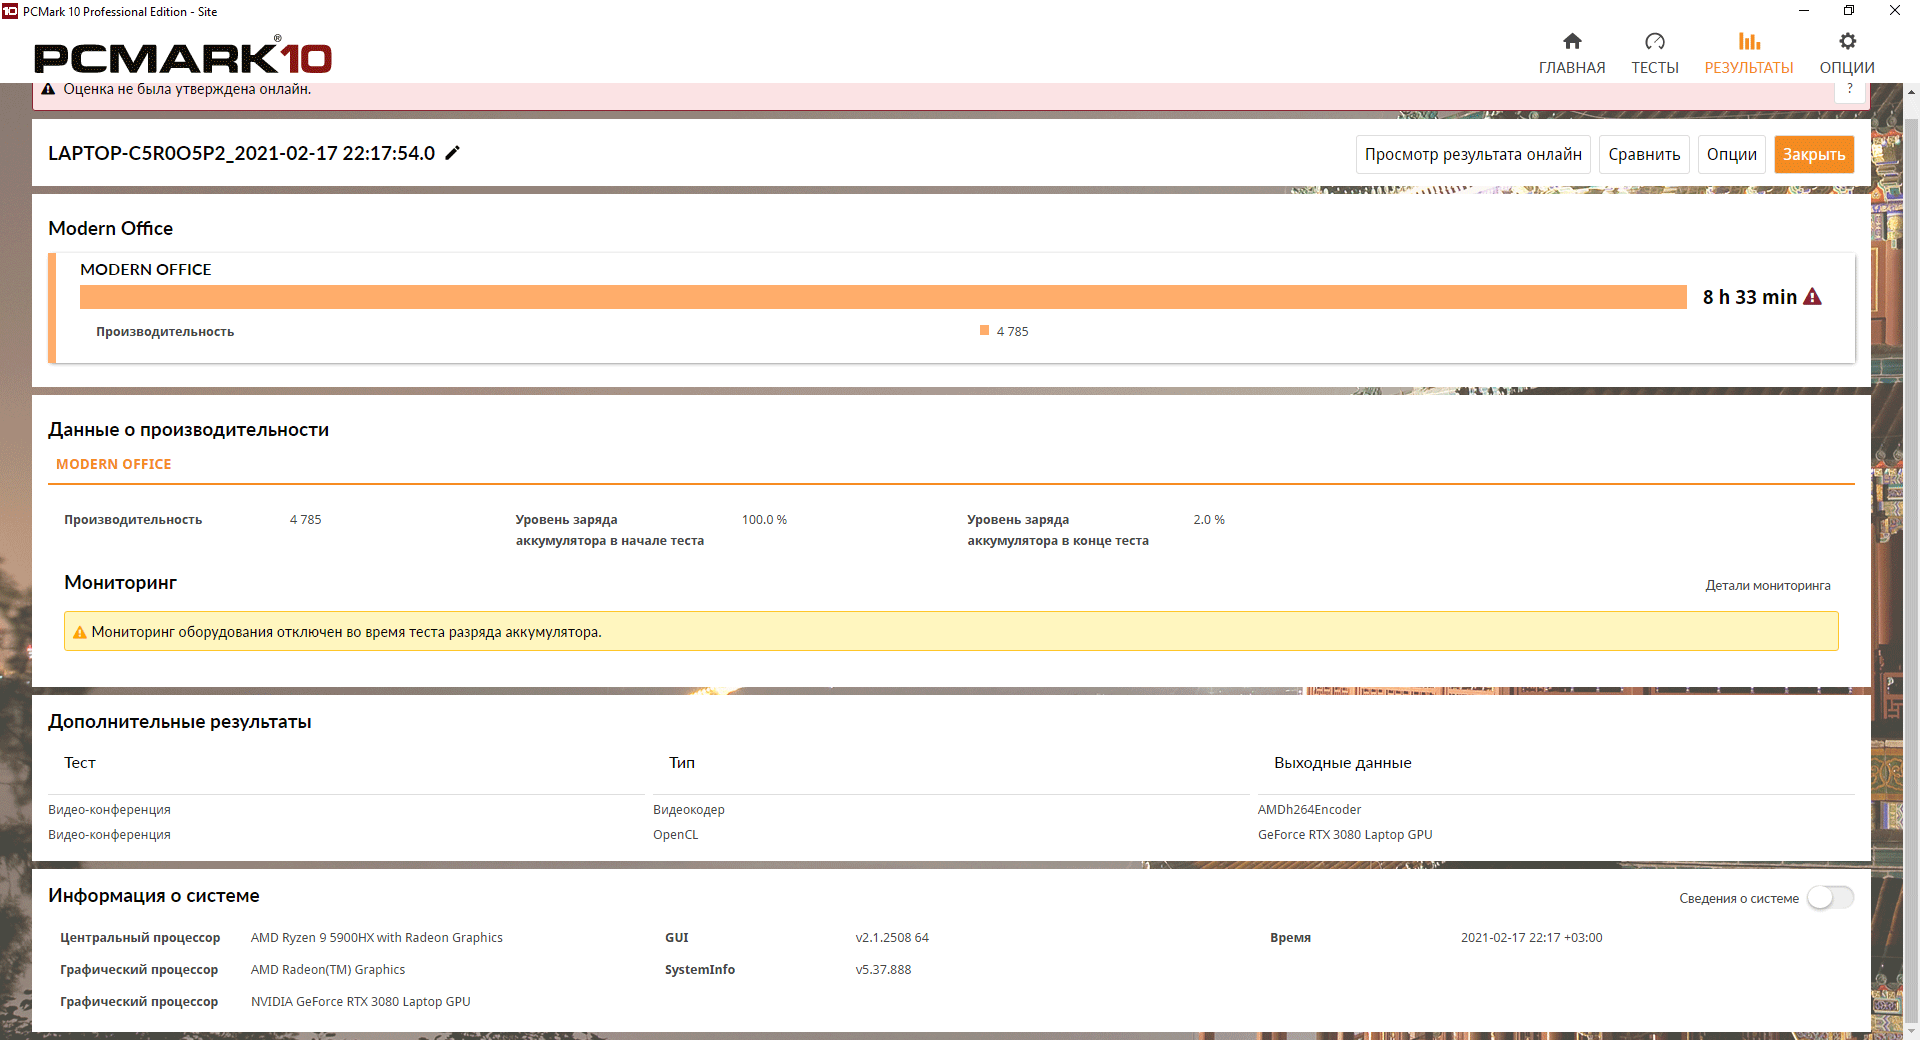The height and width of the screenshot is (1040, 1920).
Task: Click the AMD Radeon(TM) Graphics entry
Action: [328, 970]
